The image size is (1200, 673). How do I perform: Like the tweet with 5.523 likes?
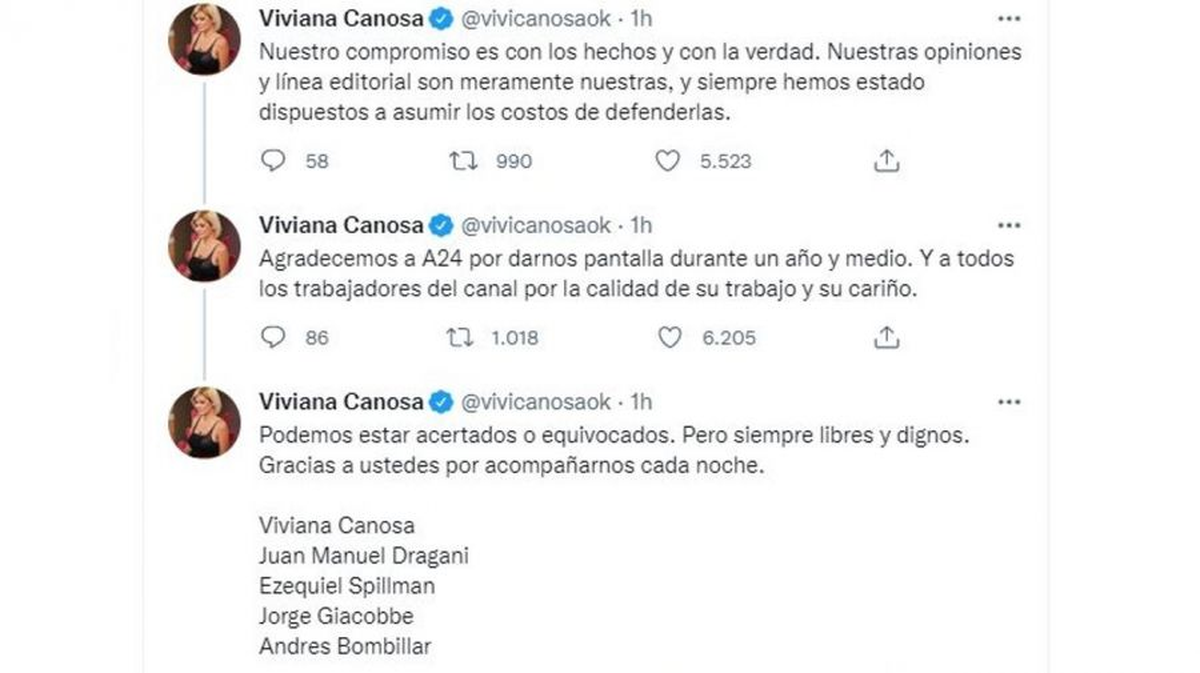pos(667,161)
